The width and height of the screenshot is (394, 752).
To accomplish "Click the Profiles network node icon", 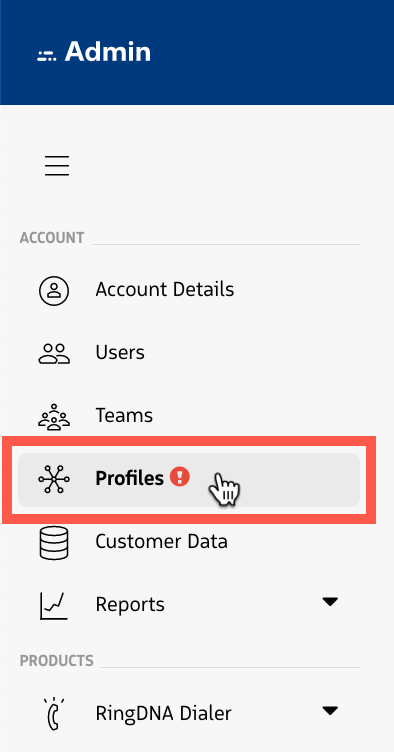I will [54, 479].
